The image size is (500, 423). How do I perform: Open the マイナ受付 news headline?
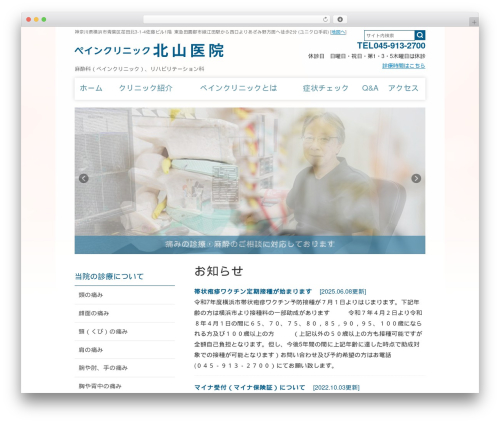[250, 387]
